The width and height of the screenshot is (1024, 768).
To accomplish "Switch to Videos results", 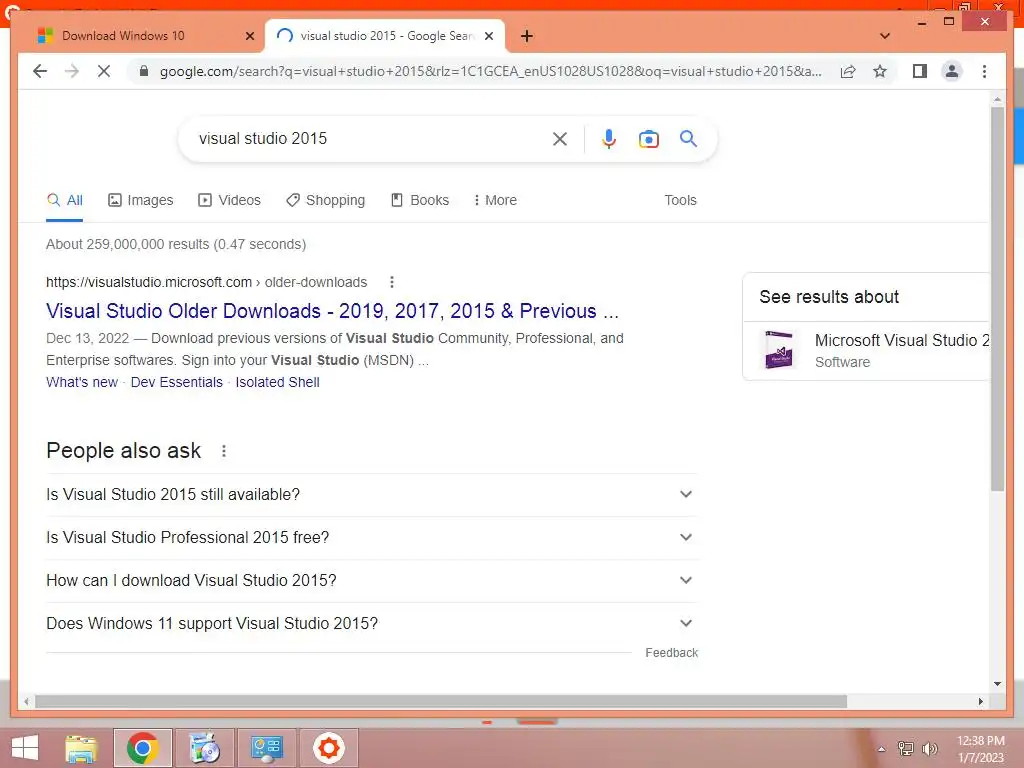I will click(x=229, y=200).
